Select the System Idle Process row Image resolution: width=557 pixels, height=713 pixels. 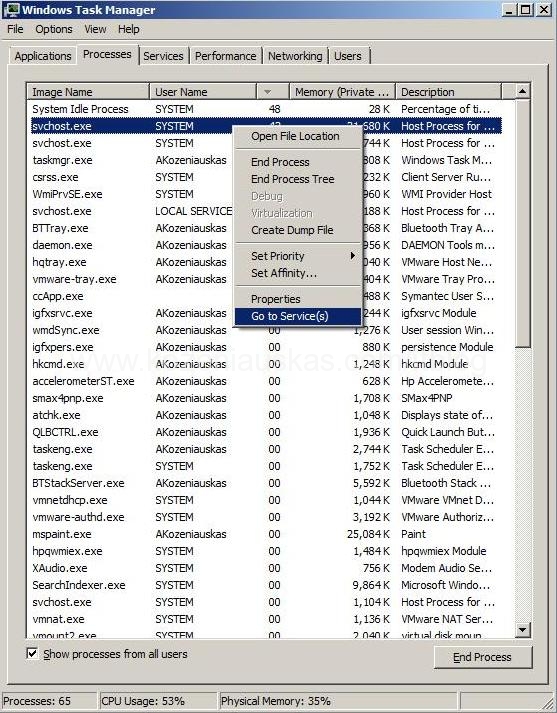(266, 109)
